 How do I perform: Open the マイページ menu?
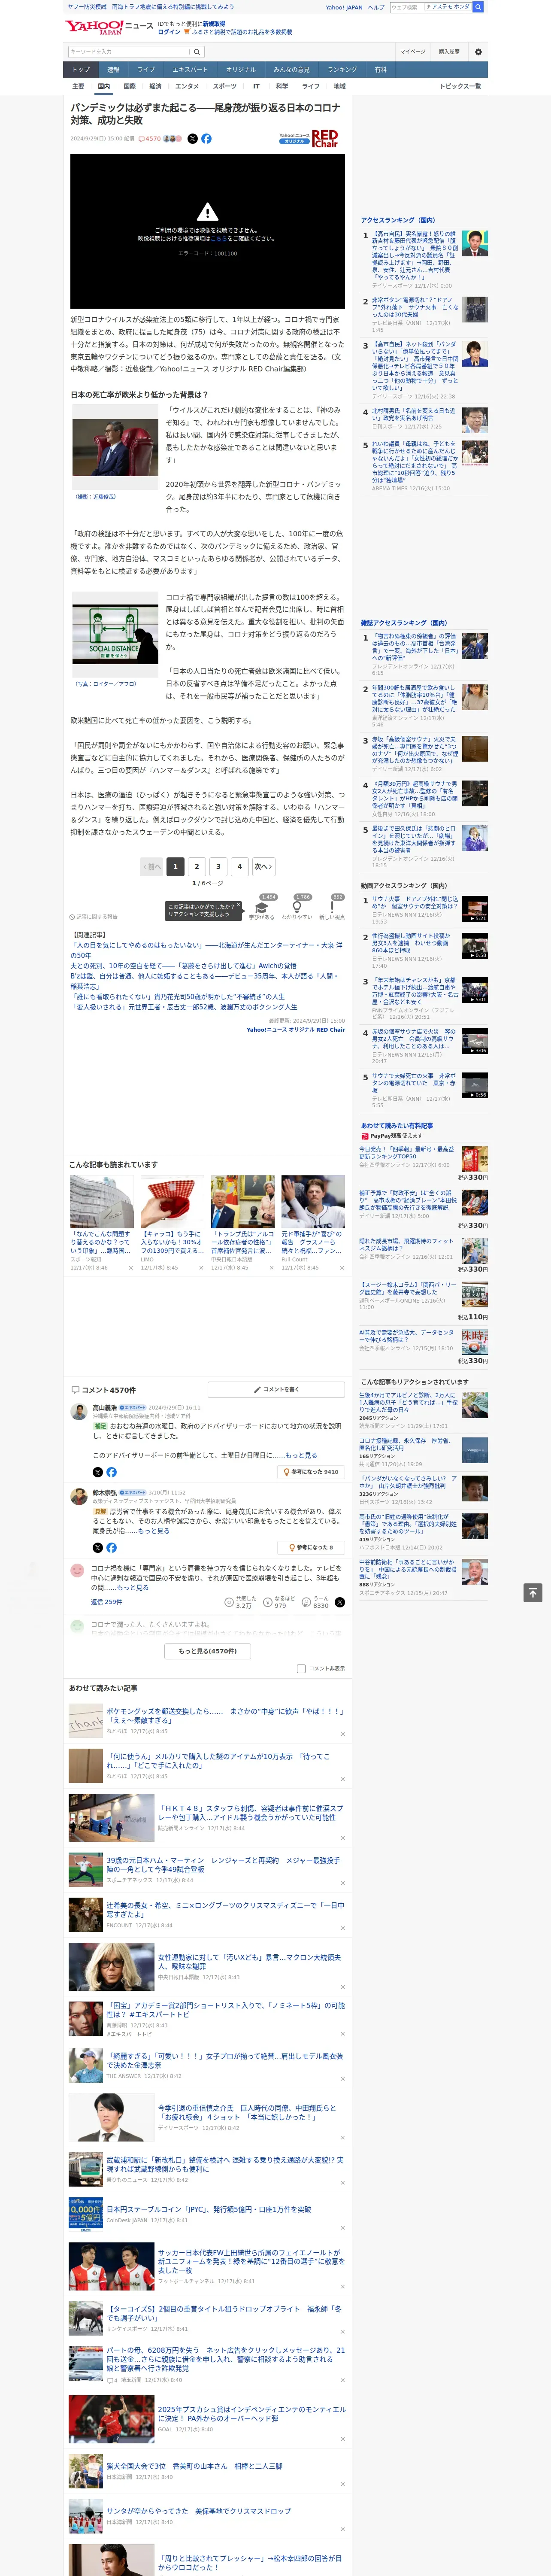(x=413, y=51)
